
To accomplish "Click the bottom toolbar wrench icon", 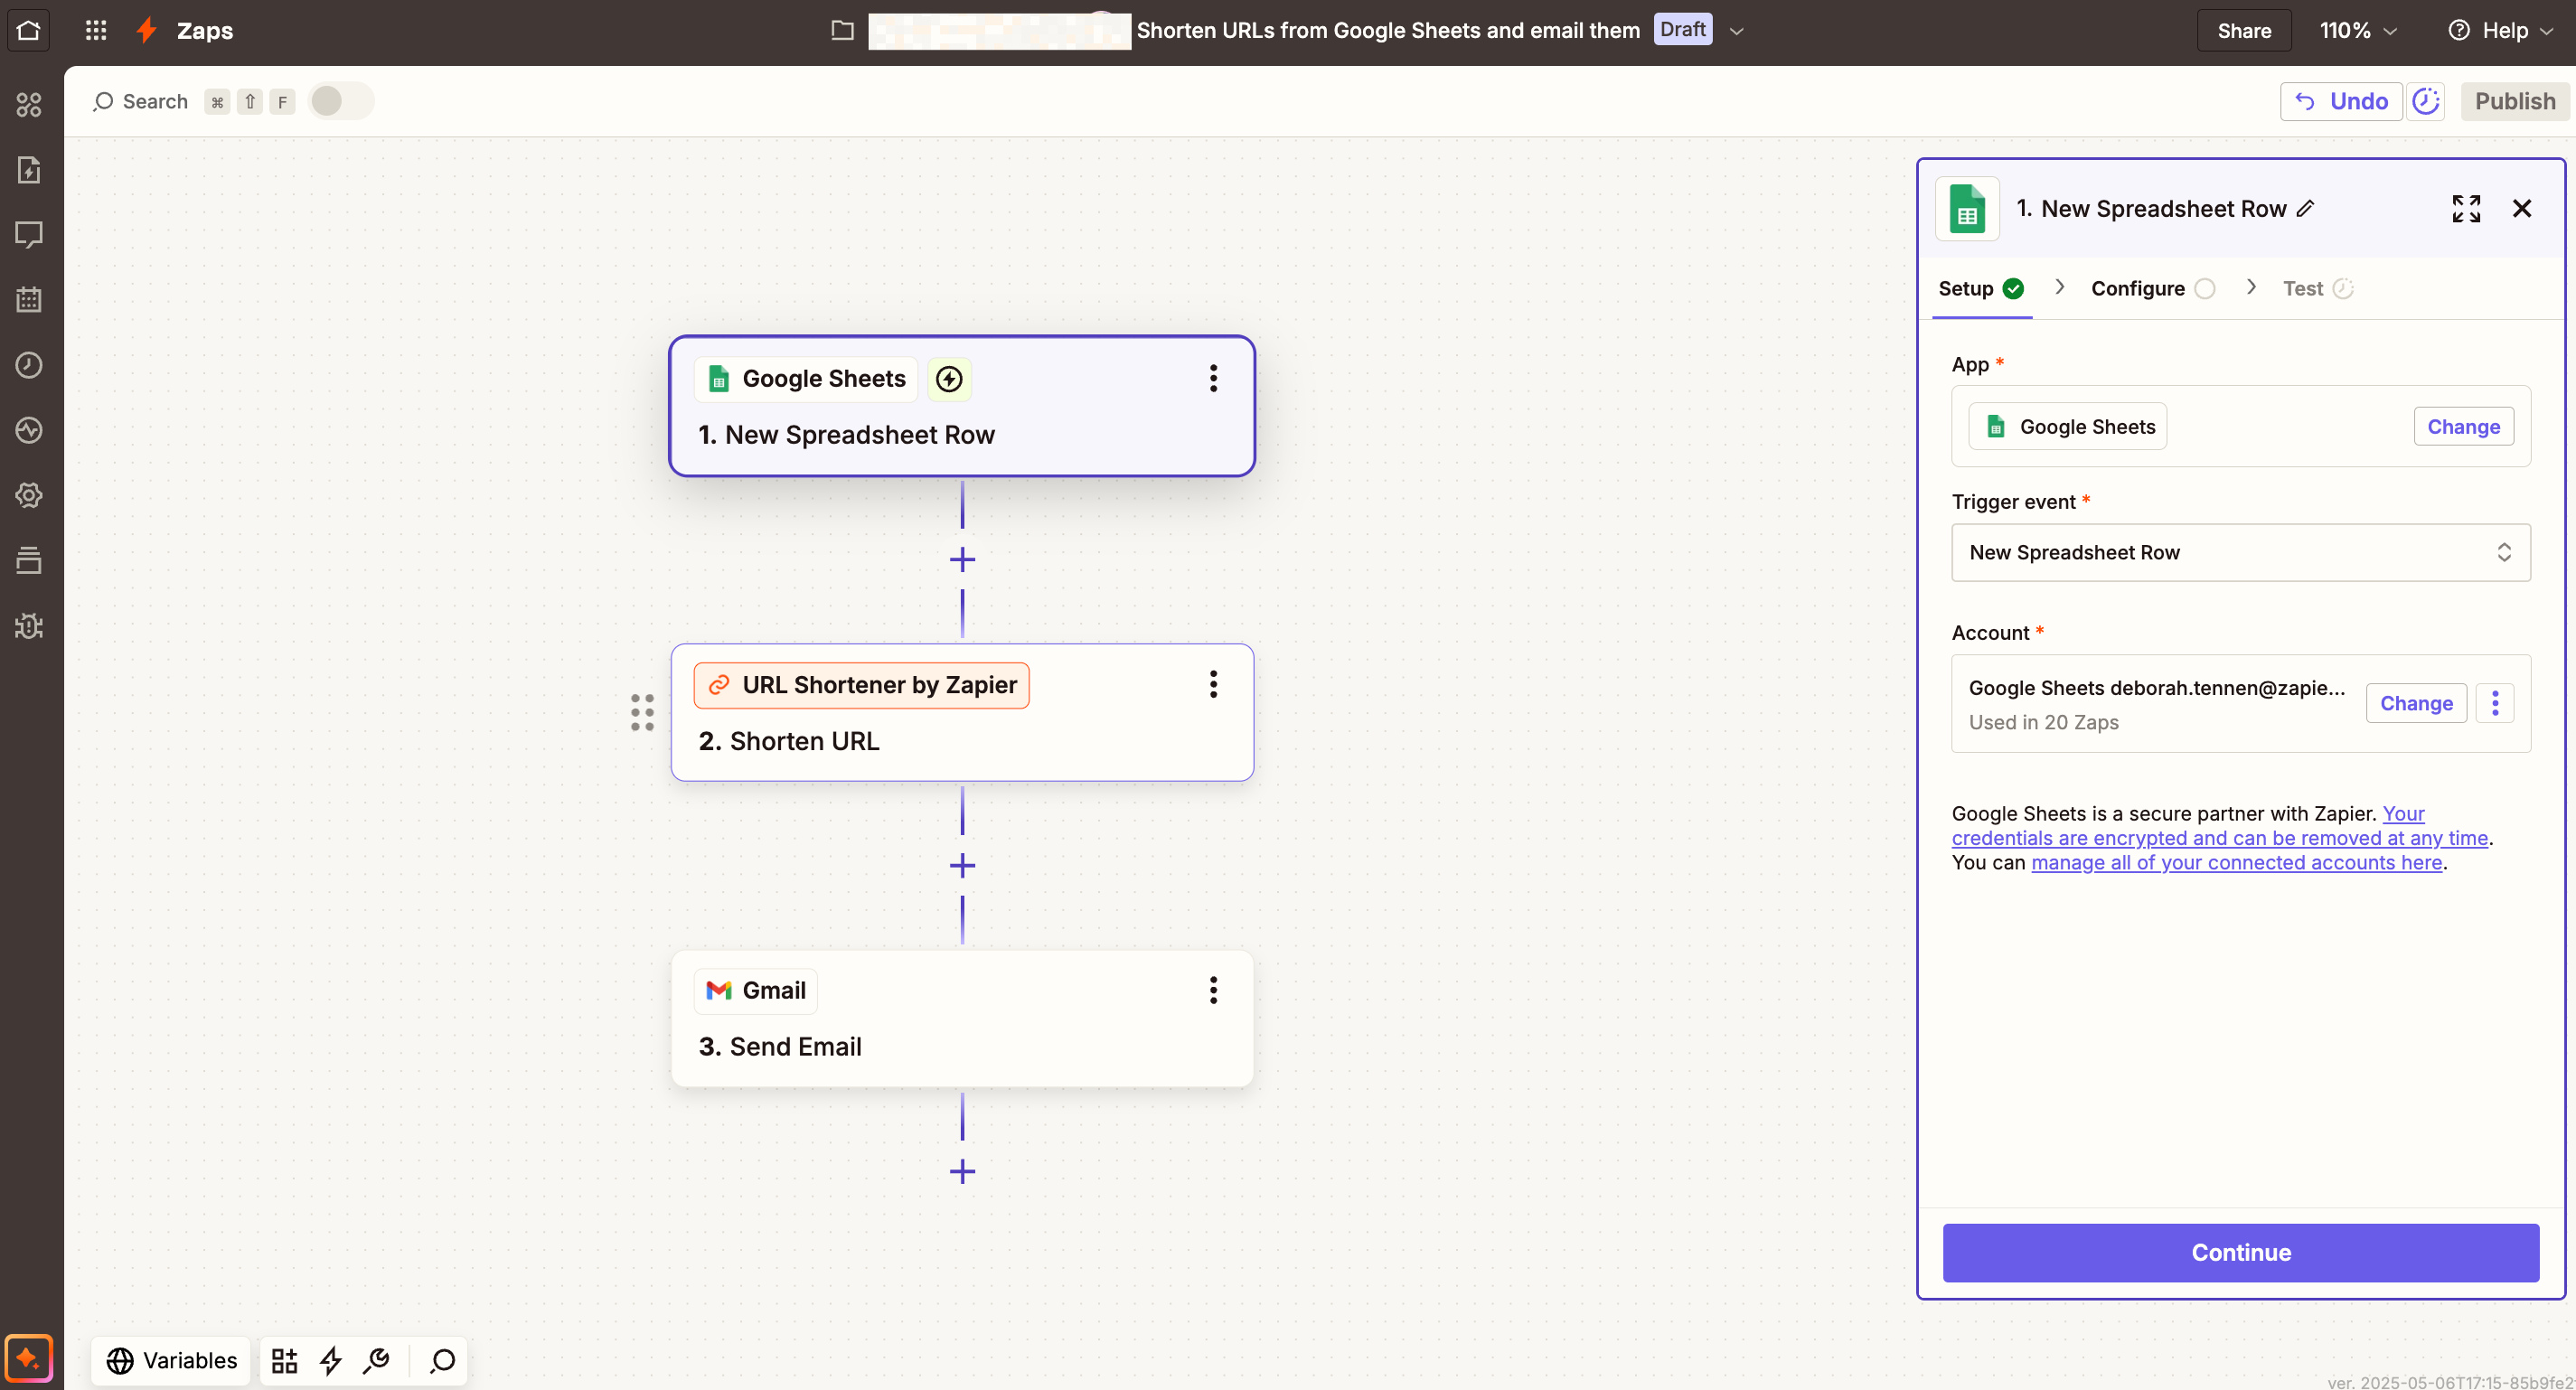I will 377,1360.
